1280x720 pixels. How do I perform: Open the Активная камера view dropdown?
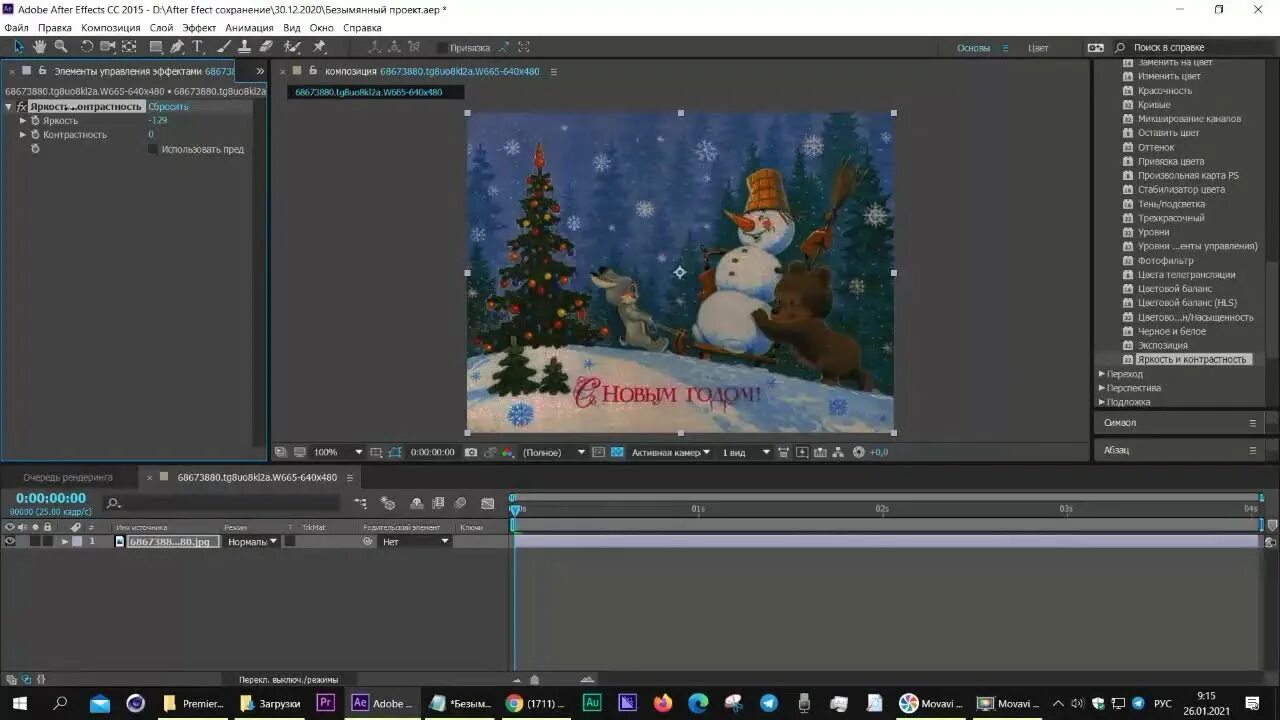pyautogui.click(x=670, y=452)
